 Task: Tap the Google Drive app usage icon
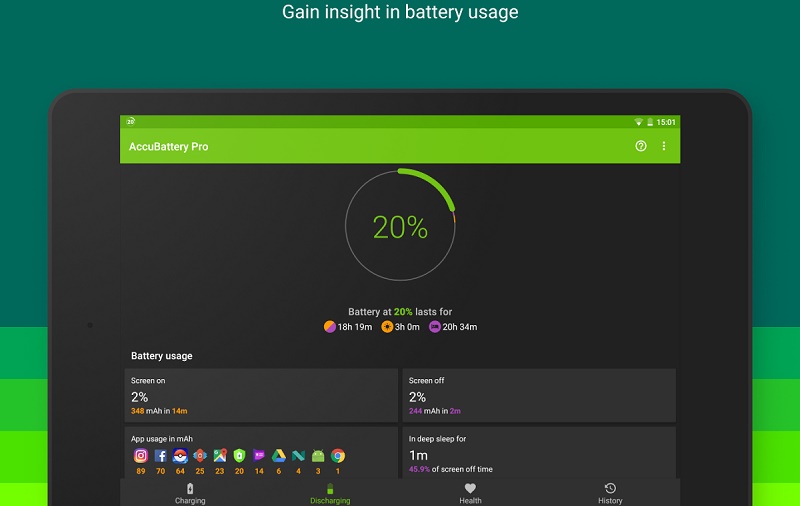tap(279, 456)
